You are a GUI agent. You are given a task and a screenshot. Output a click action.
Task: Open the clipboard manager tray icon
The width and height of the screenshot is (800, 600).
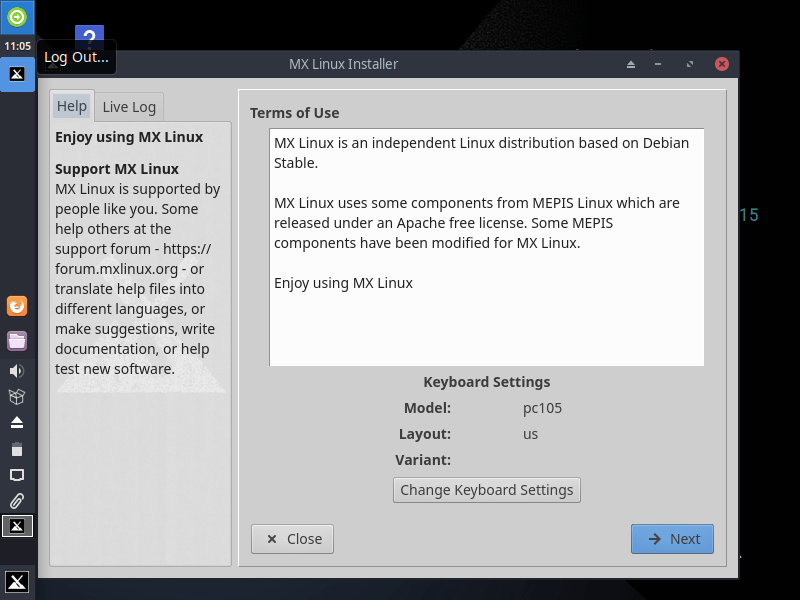[17, 449]
